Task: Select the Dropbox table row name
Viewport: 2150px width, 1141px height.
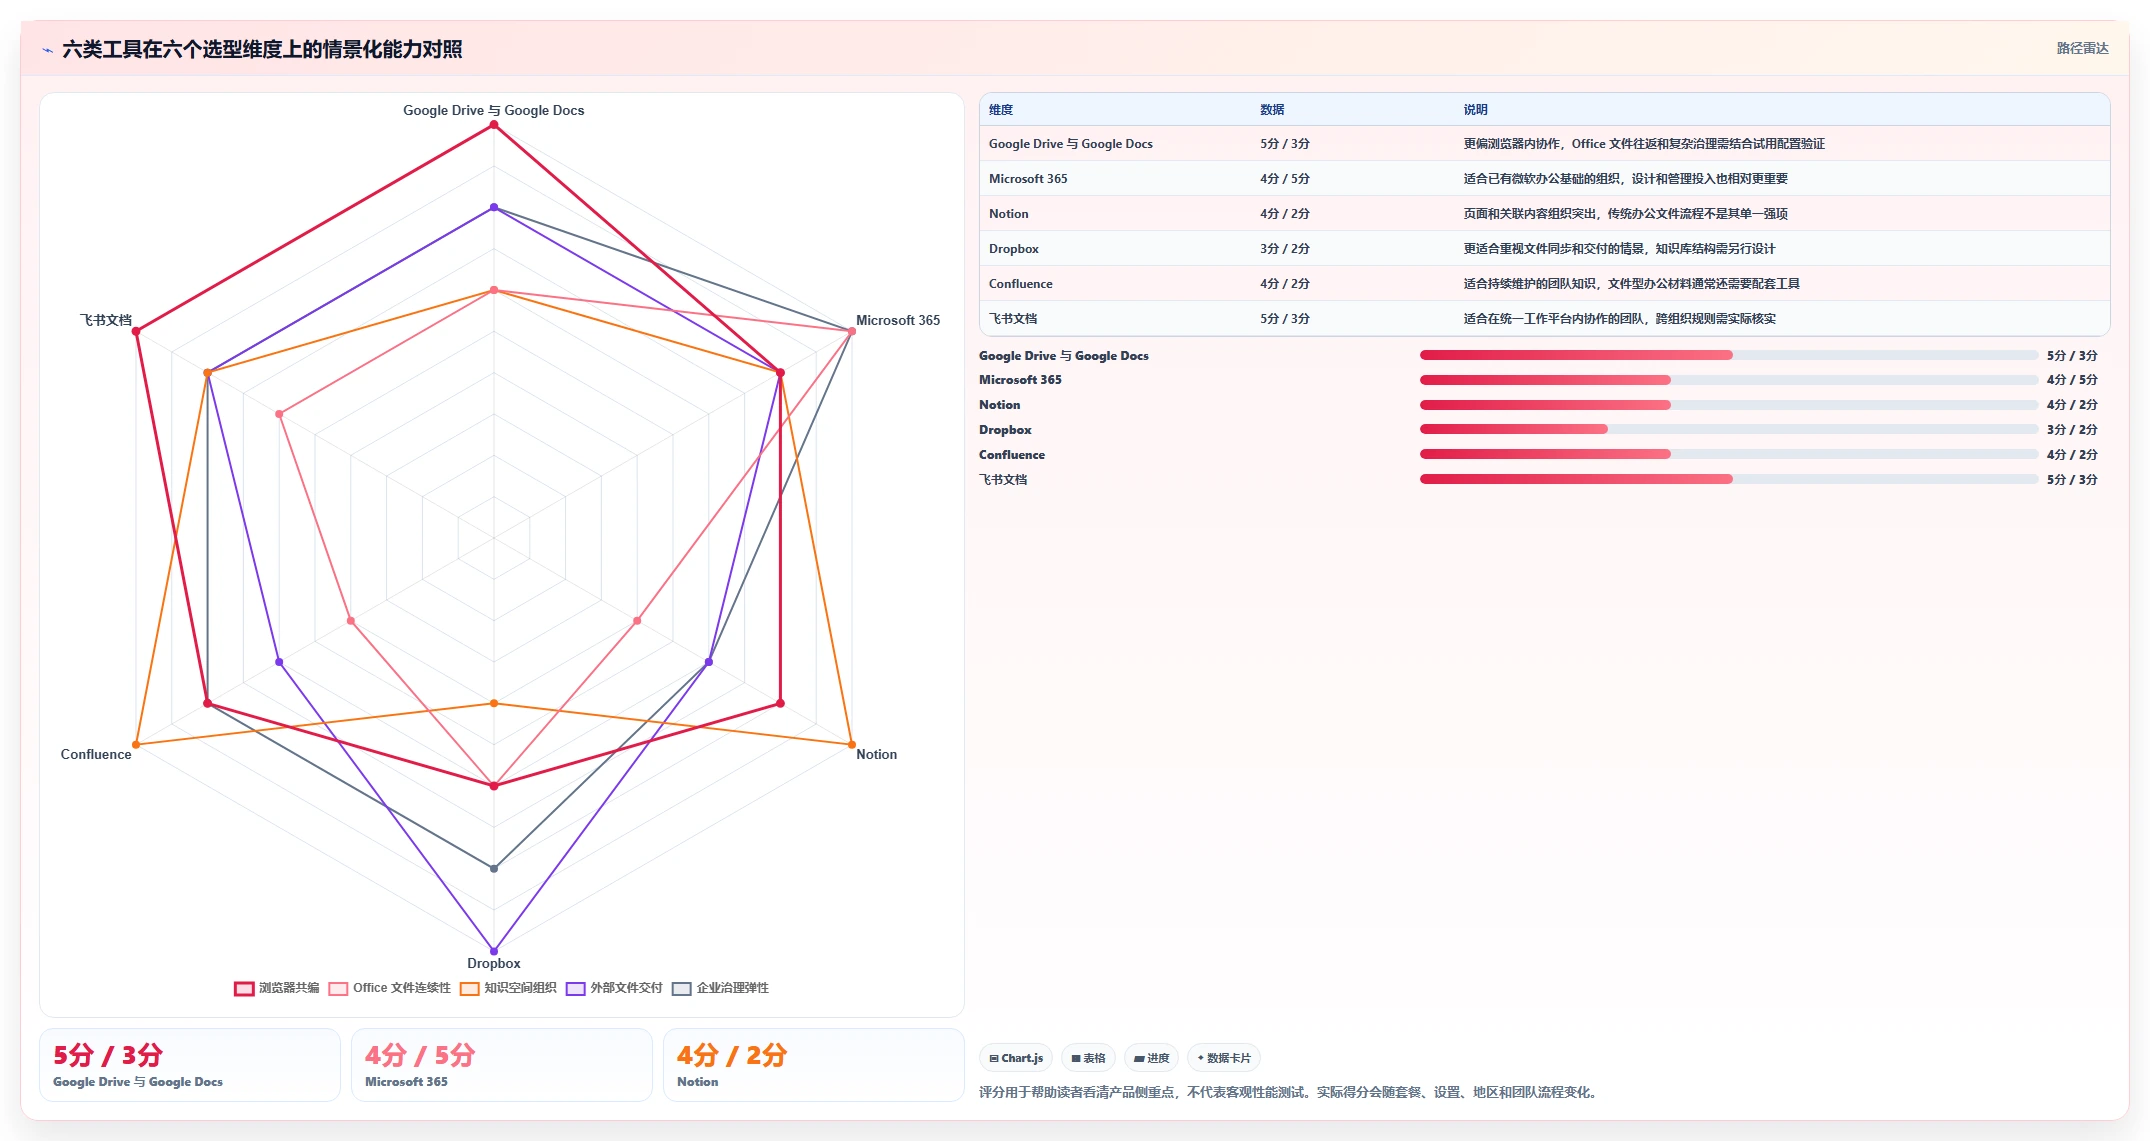Action: click(1014, 249)
